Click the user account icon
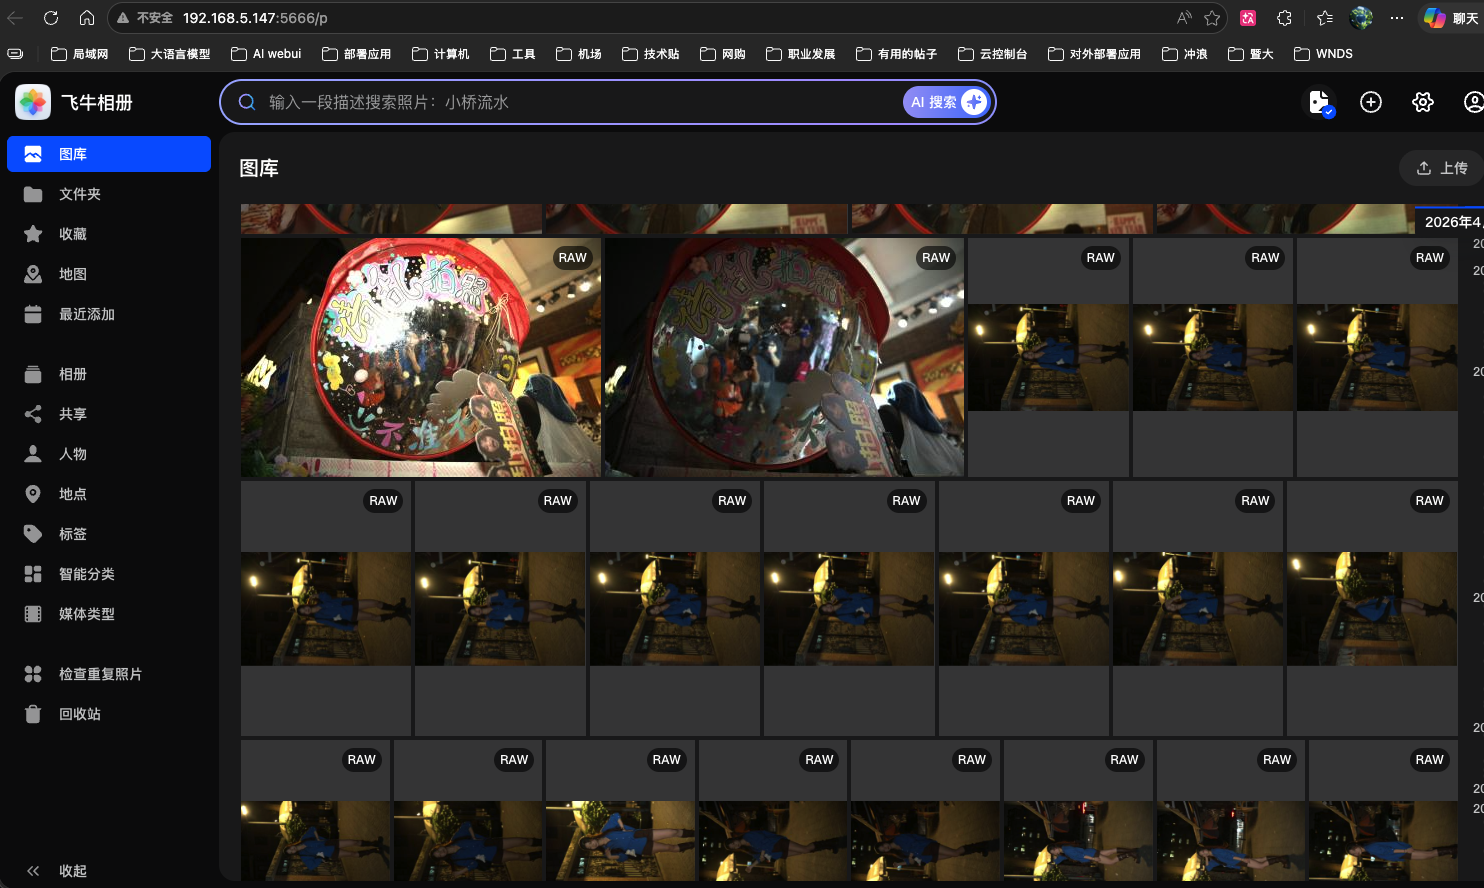Viewport: 1484px width, 888px height. [1473, 102]
